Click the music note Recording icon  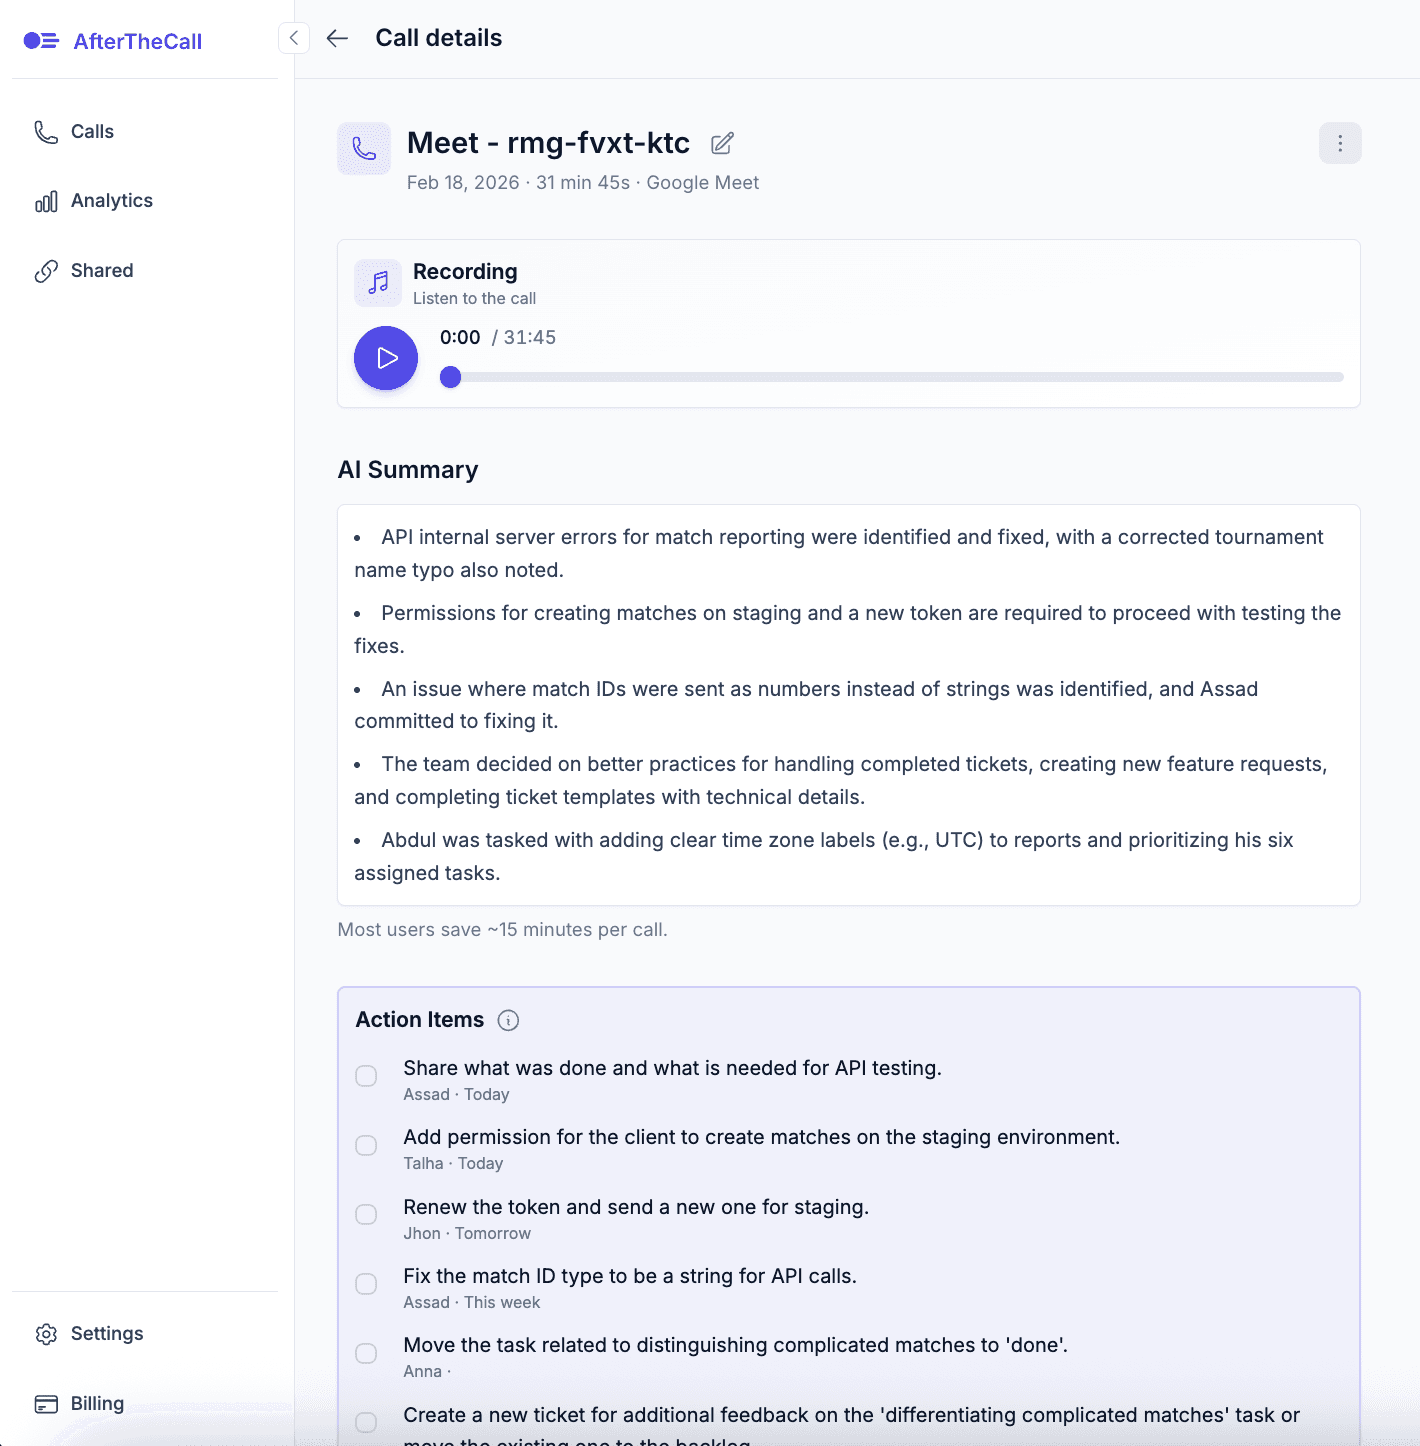coord(378,283)
